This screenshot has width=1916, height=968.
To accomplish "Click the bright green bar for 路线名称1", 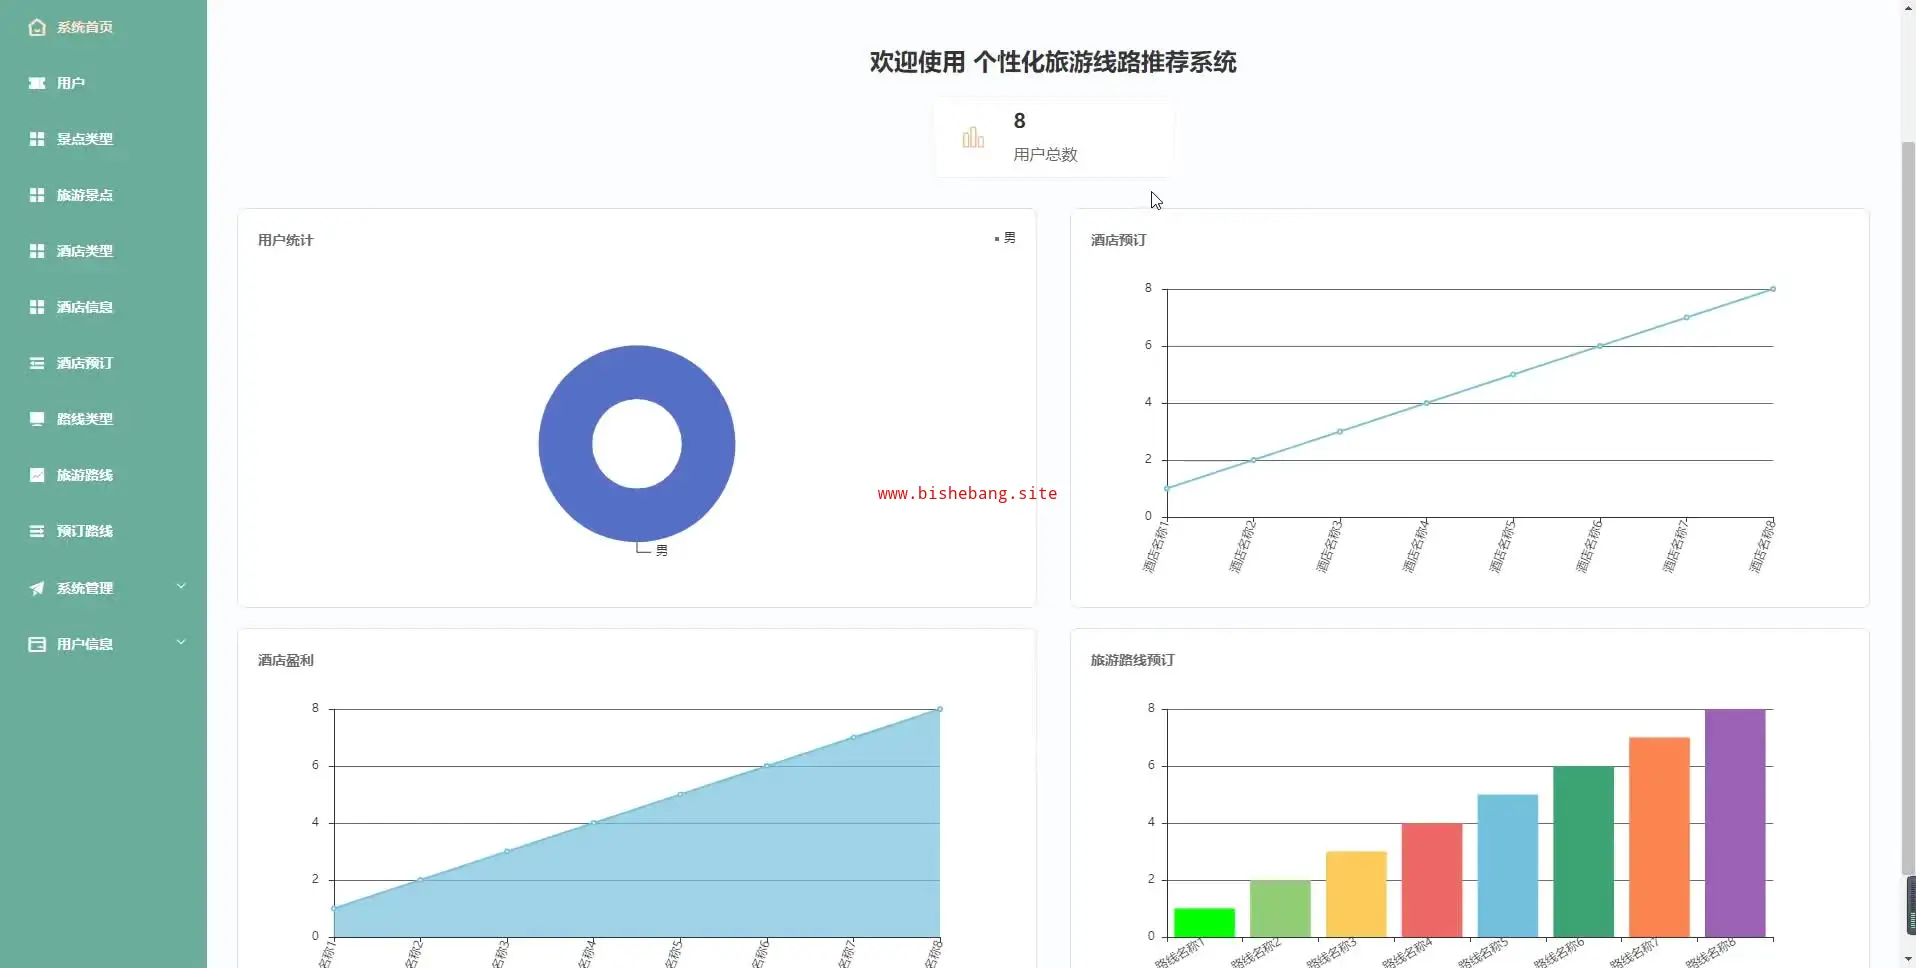I will pyautogui.click(x=1204, y=923).
